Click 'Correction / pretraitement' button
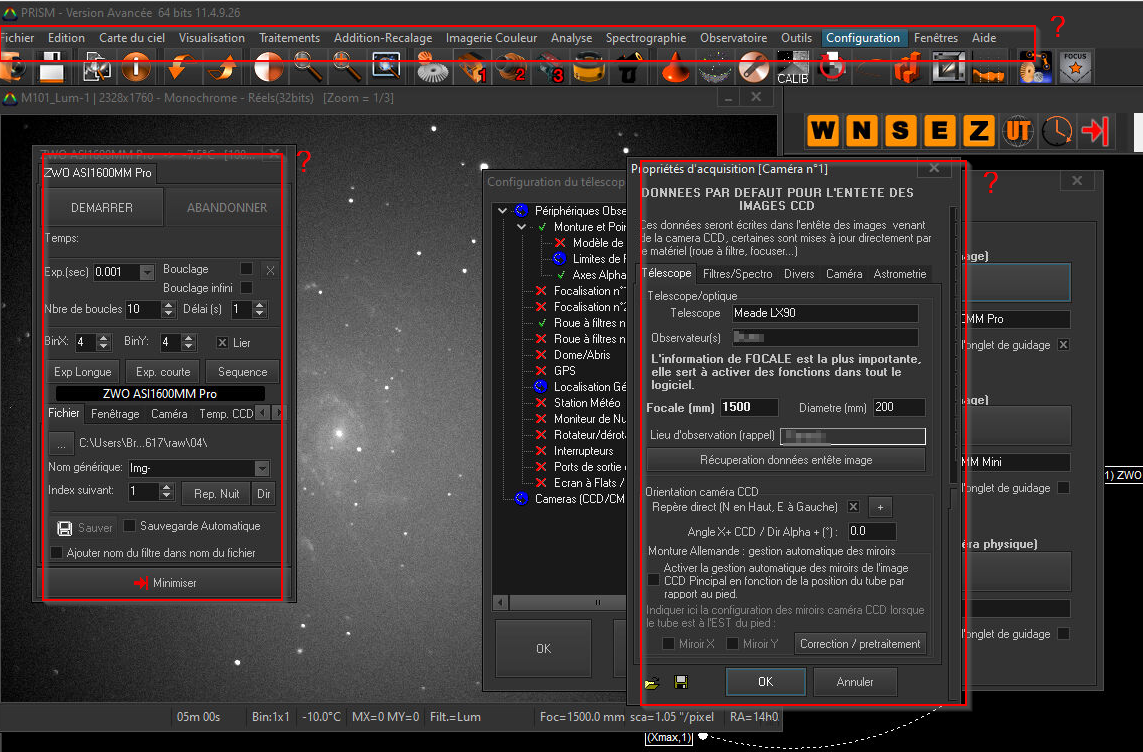The width and height of the screenshot is (1143, 752). (x=860, y=644)
